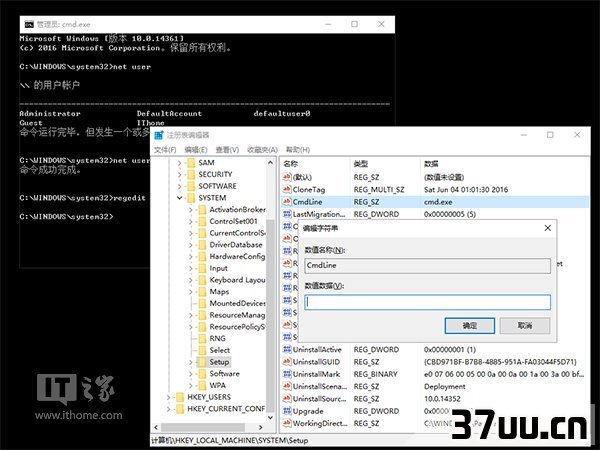600x450 pixels.
Task: Select the Select key in tree
Action: [220, 350]
